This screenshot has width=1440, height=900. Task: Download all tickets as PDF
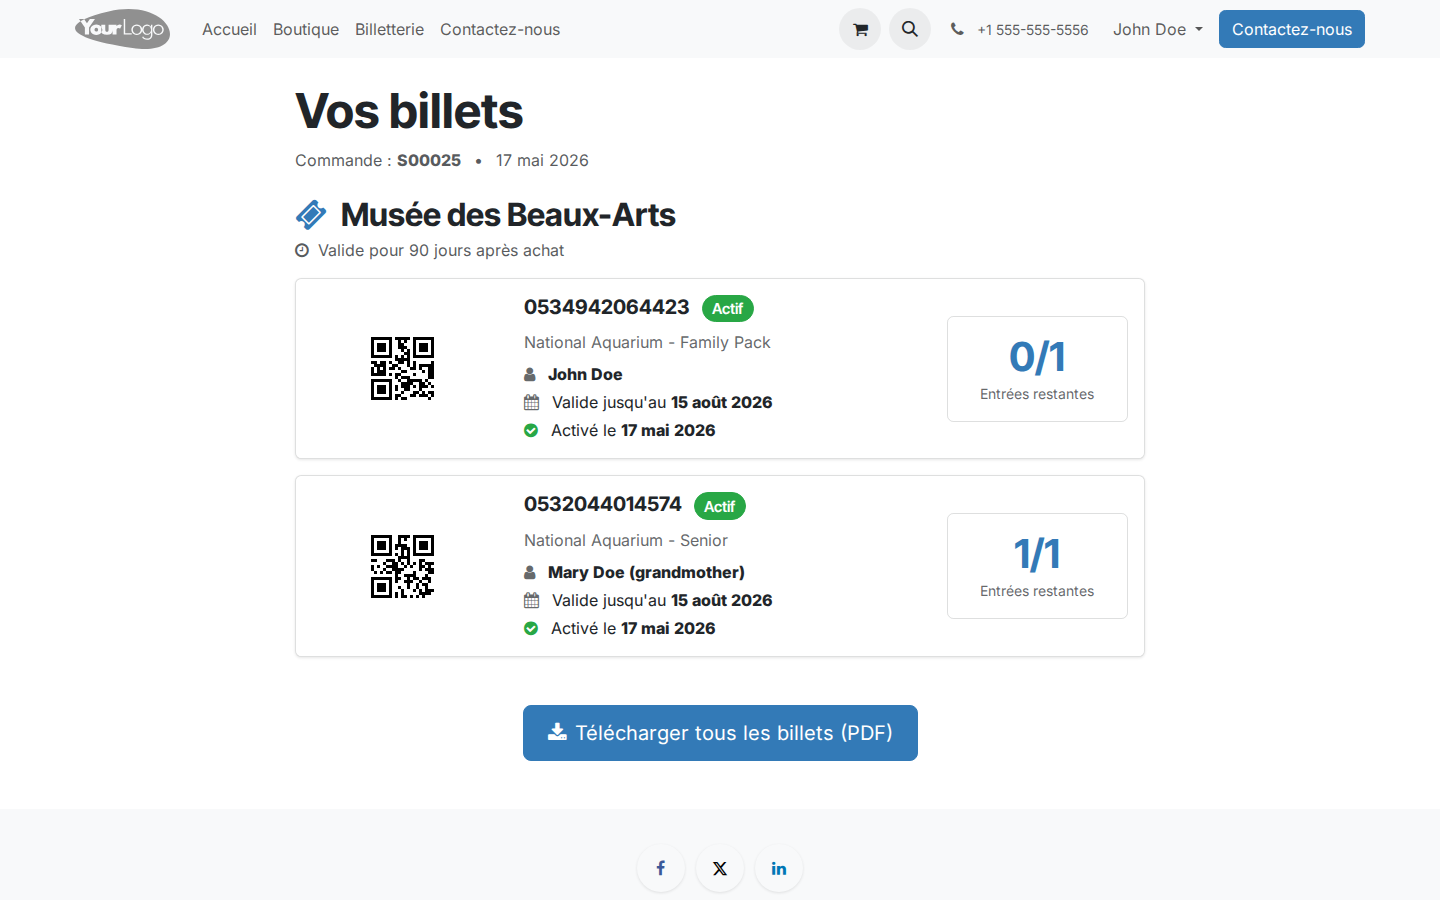[x=720, y=733]
